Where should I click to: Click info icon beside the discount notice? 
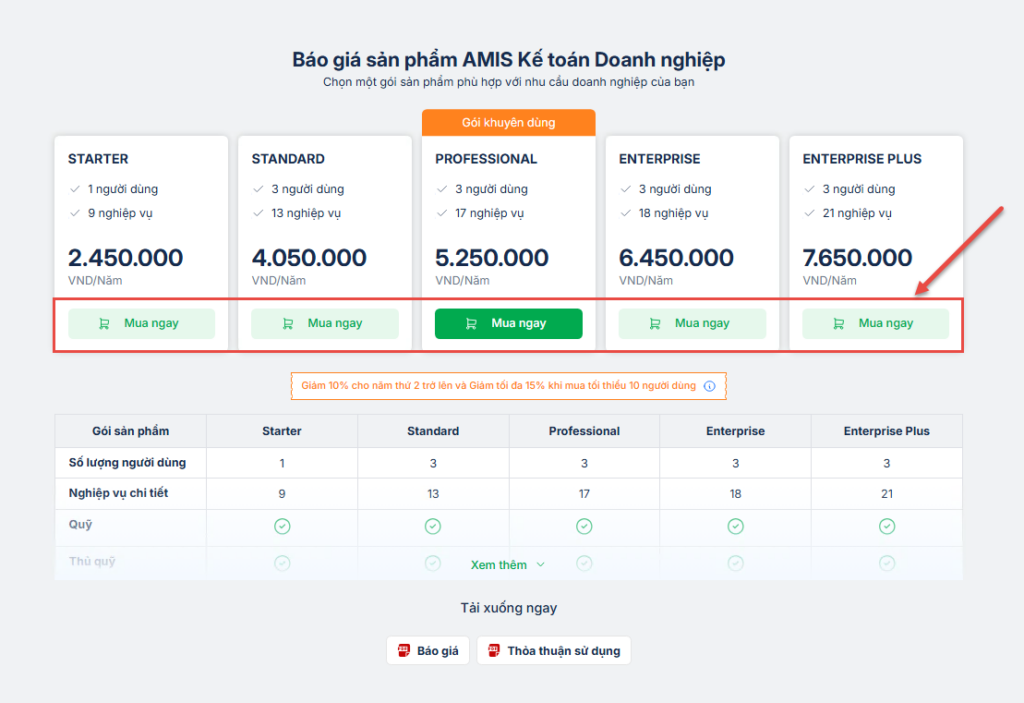(710, 386)
